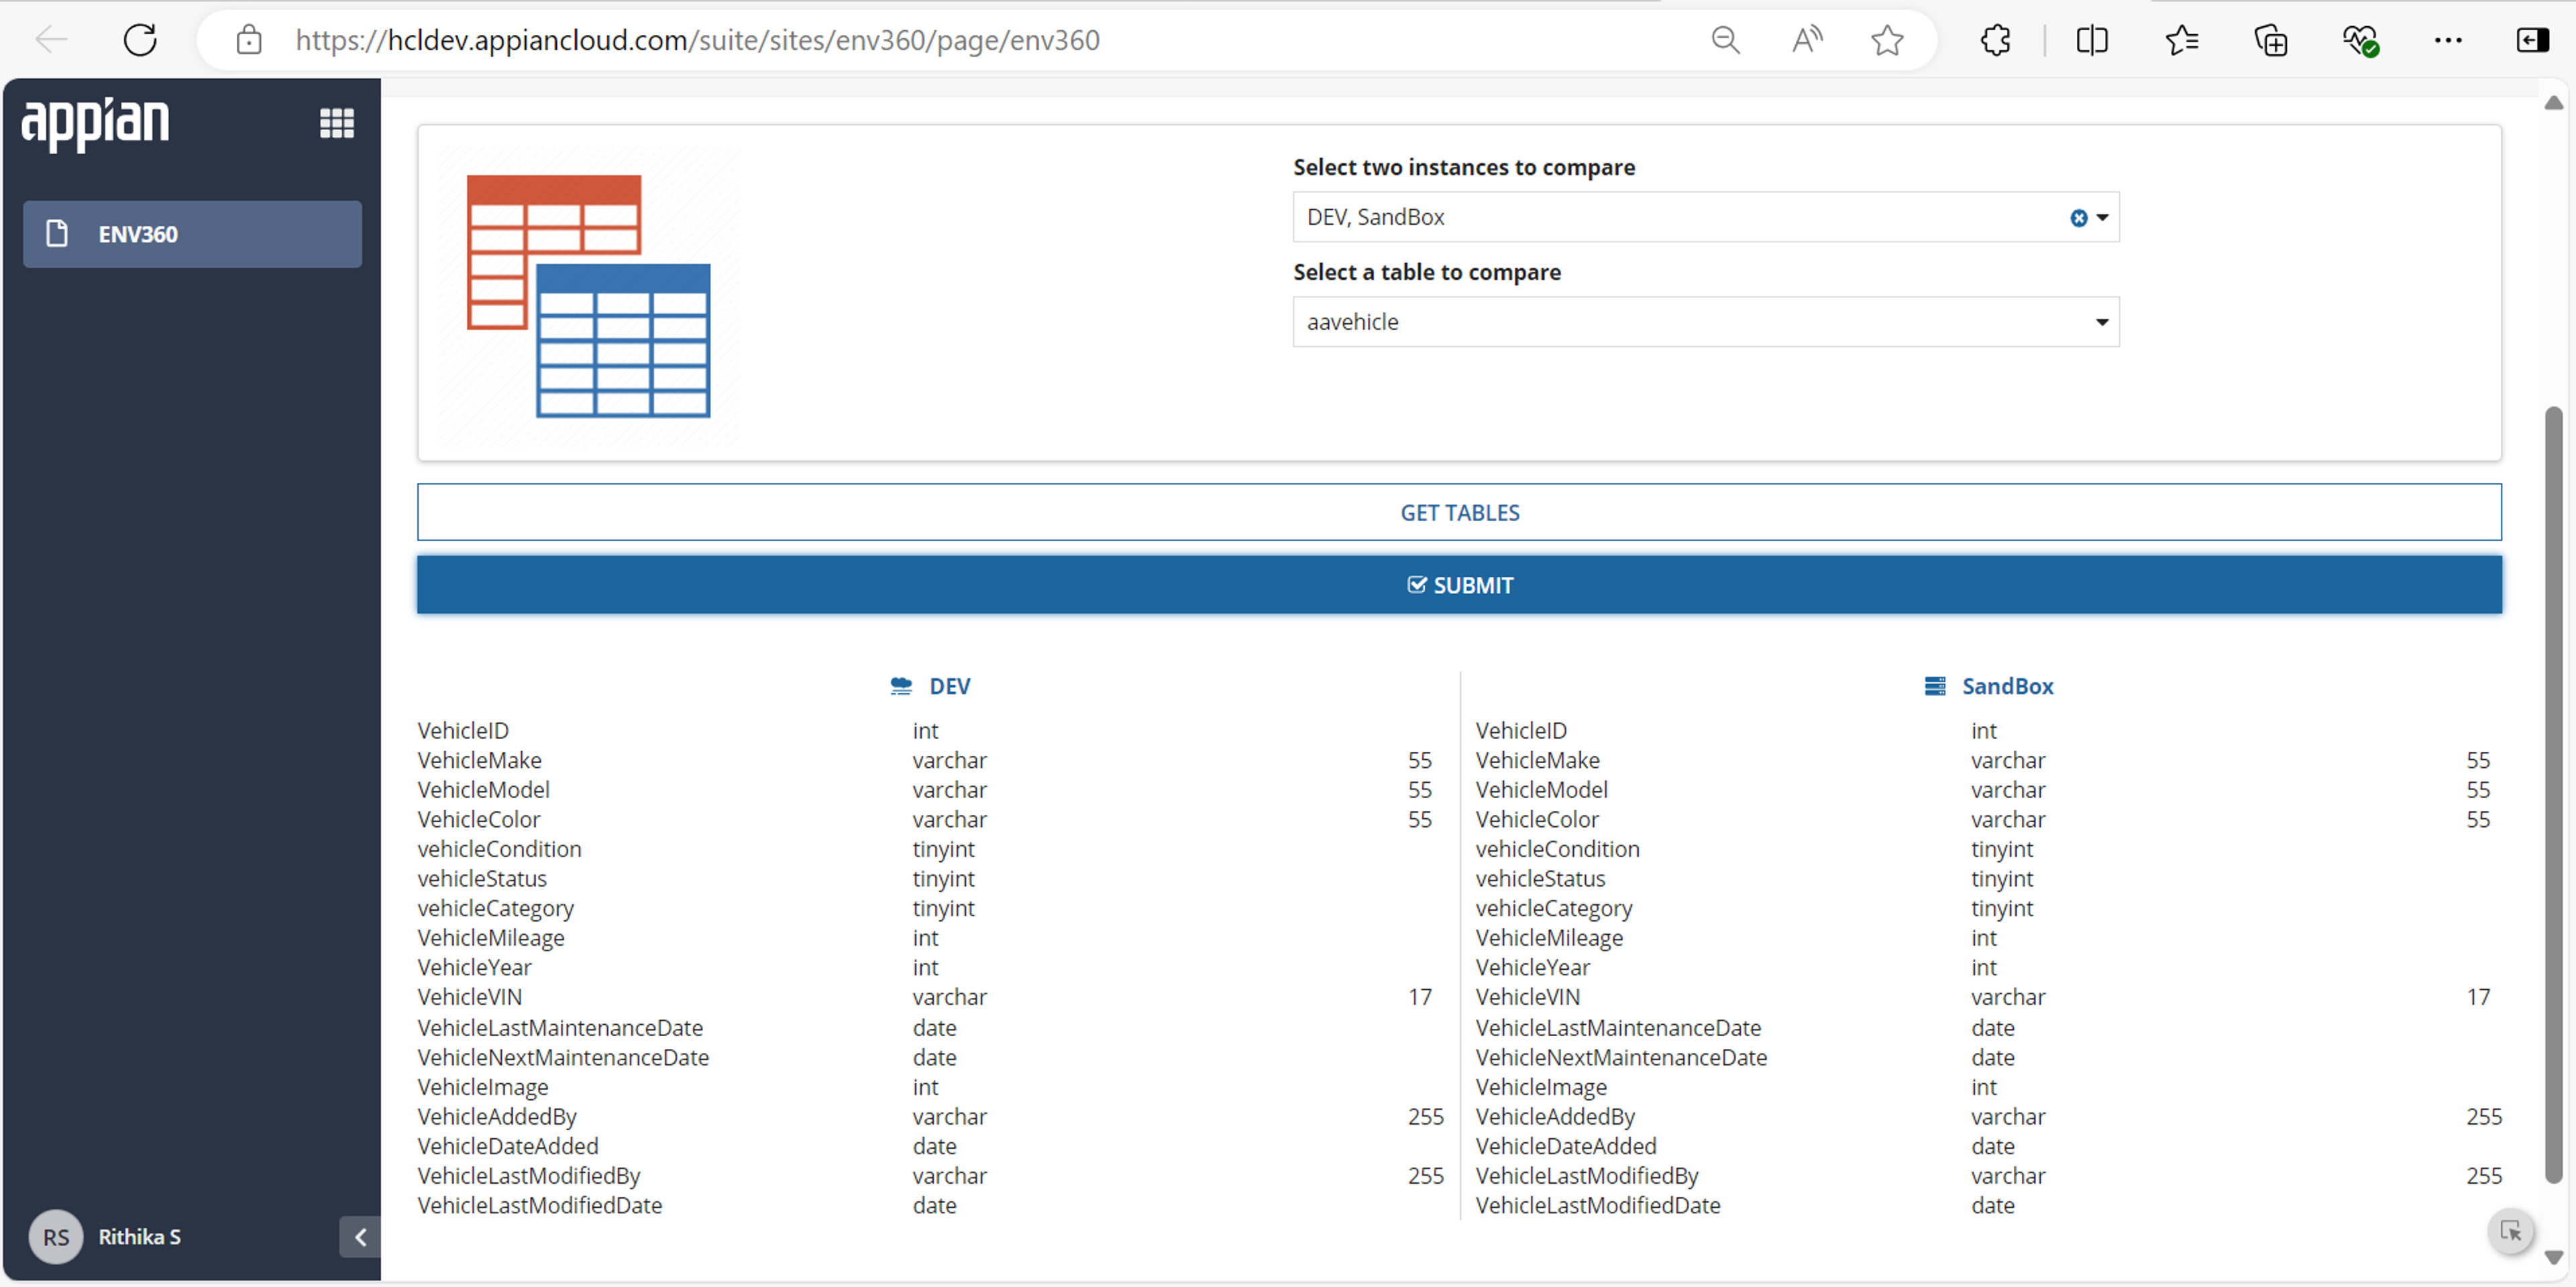Open the Collections icon
The image size is (2576, 1287).
point(2271,40)
